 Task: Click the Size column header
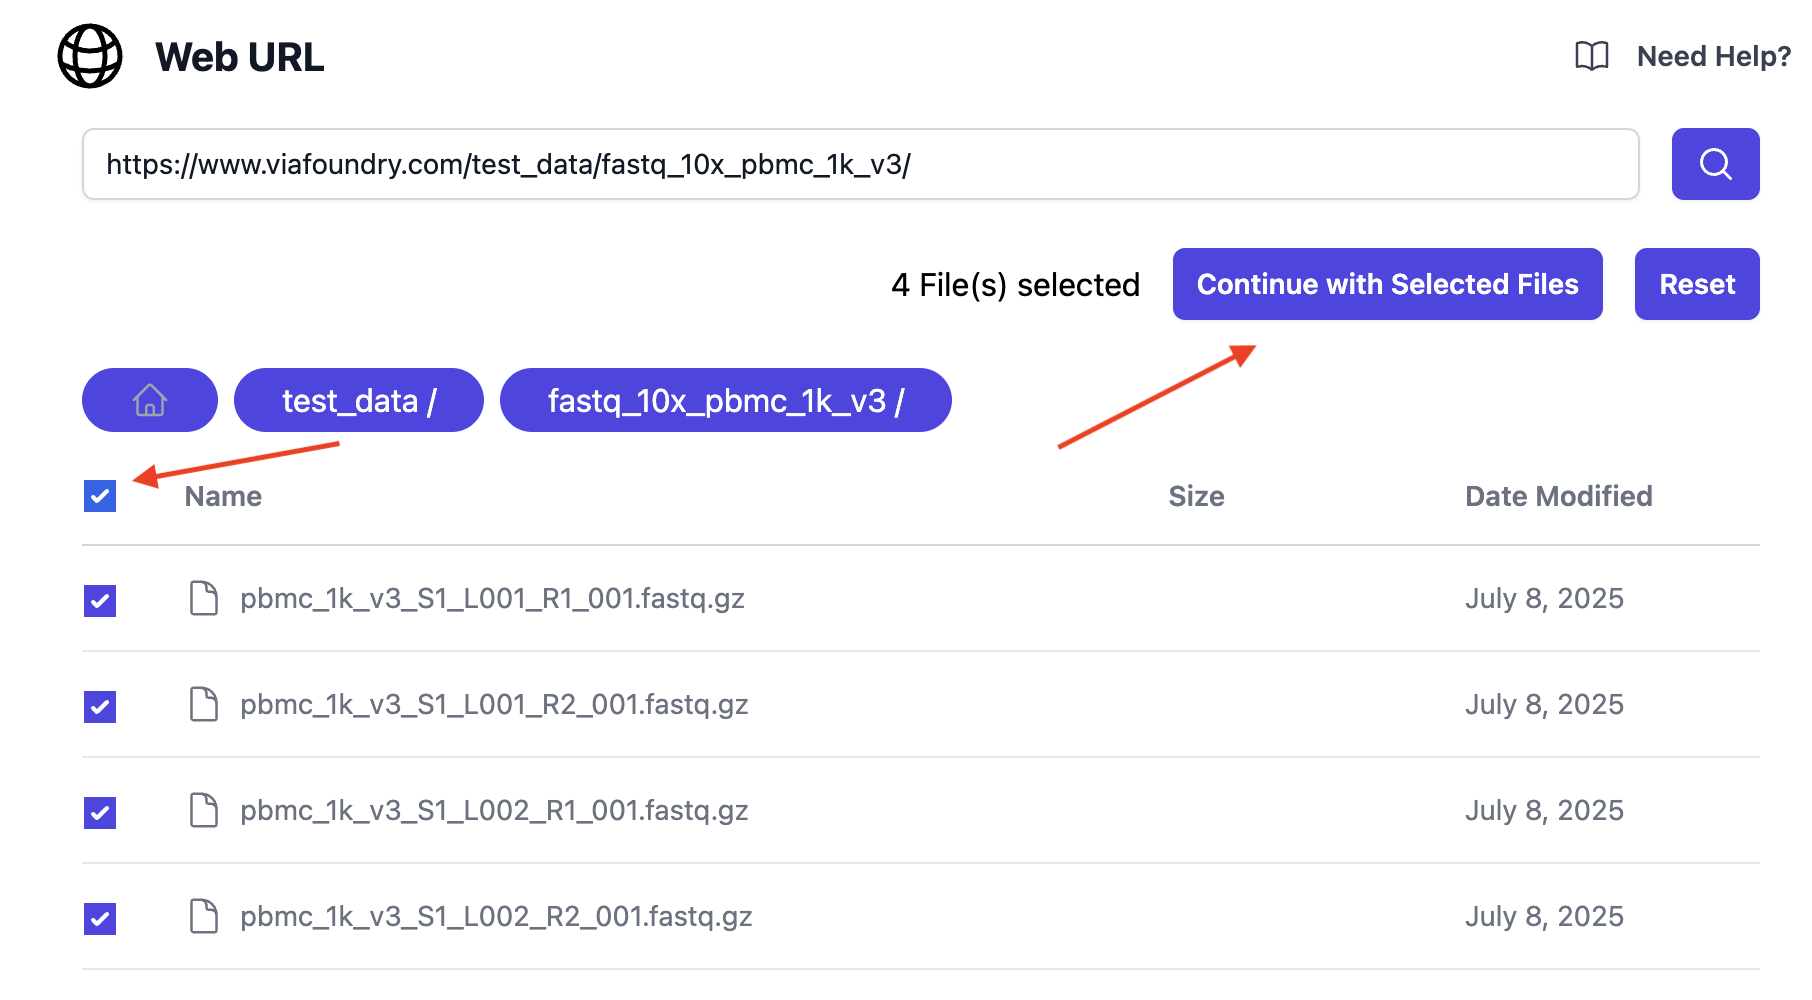click(1197, 496)
